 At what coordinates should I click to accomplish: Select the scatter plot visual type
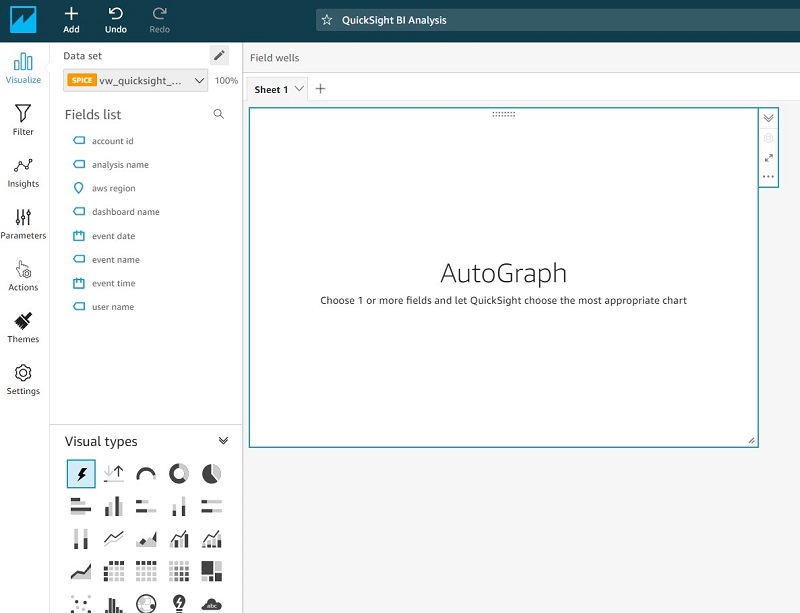click(x=81, y=603)
